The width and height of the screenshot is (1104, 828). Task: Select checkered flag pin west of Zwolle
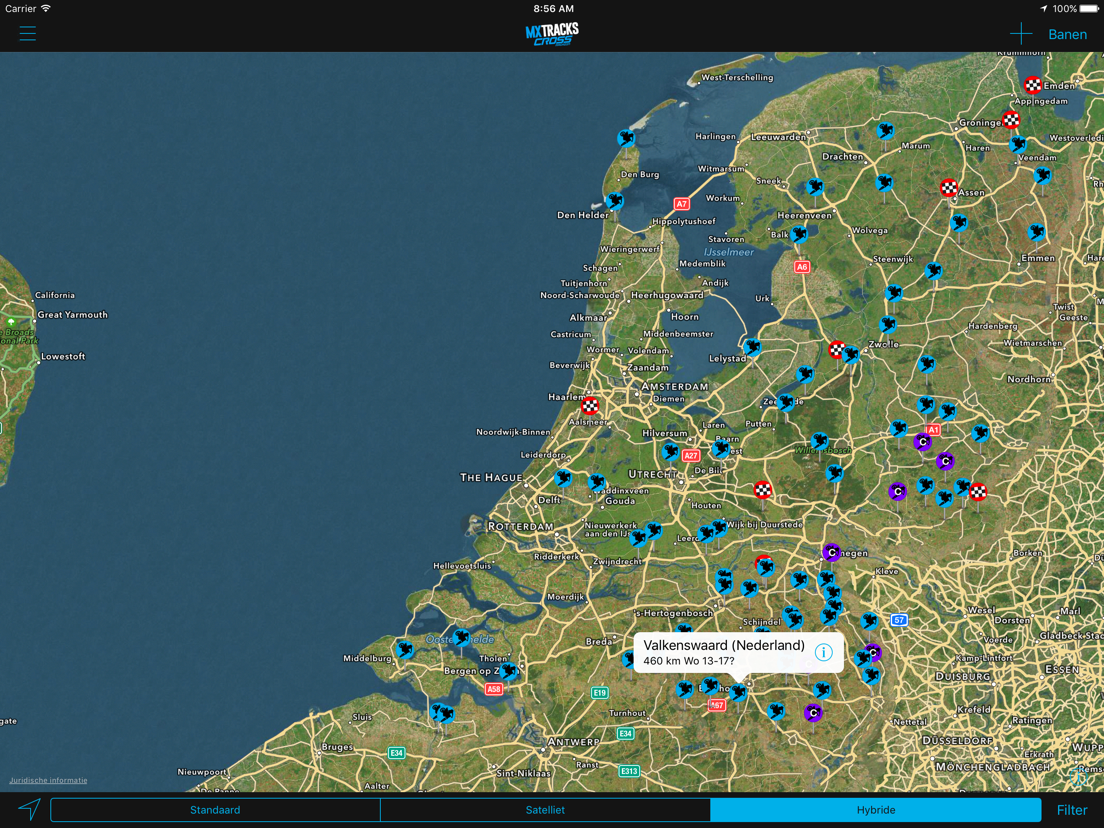[836, 349]
